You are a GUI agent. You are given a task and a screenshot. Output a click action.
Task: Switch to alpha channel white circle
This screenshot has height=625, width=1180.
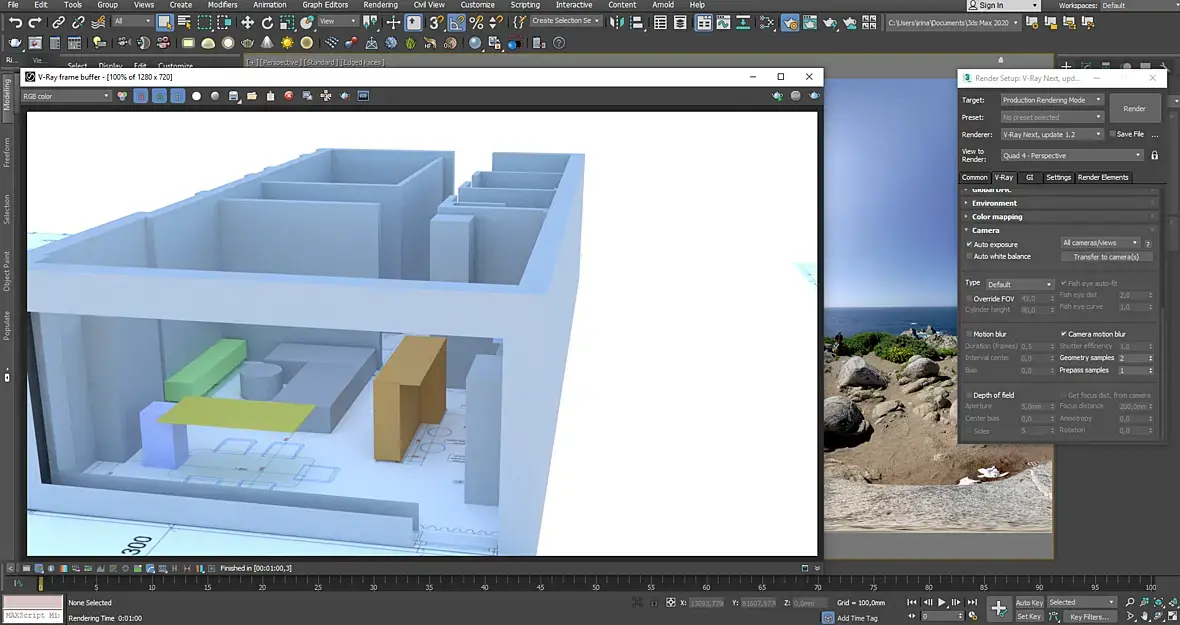[196, 96]
